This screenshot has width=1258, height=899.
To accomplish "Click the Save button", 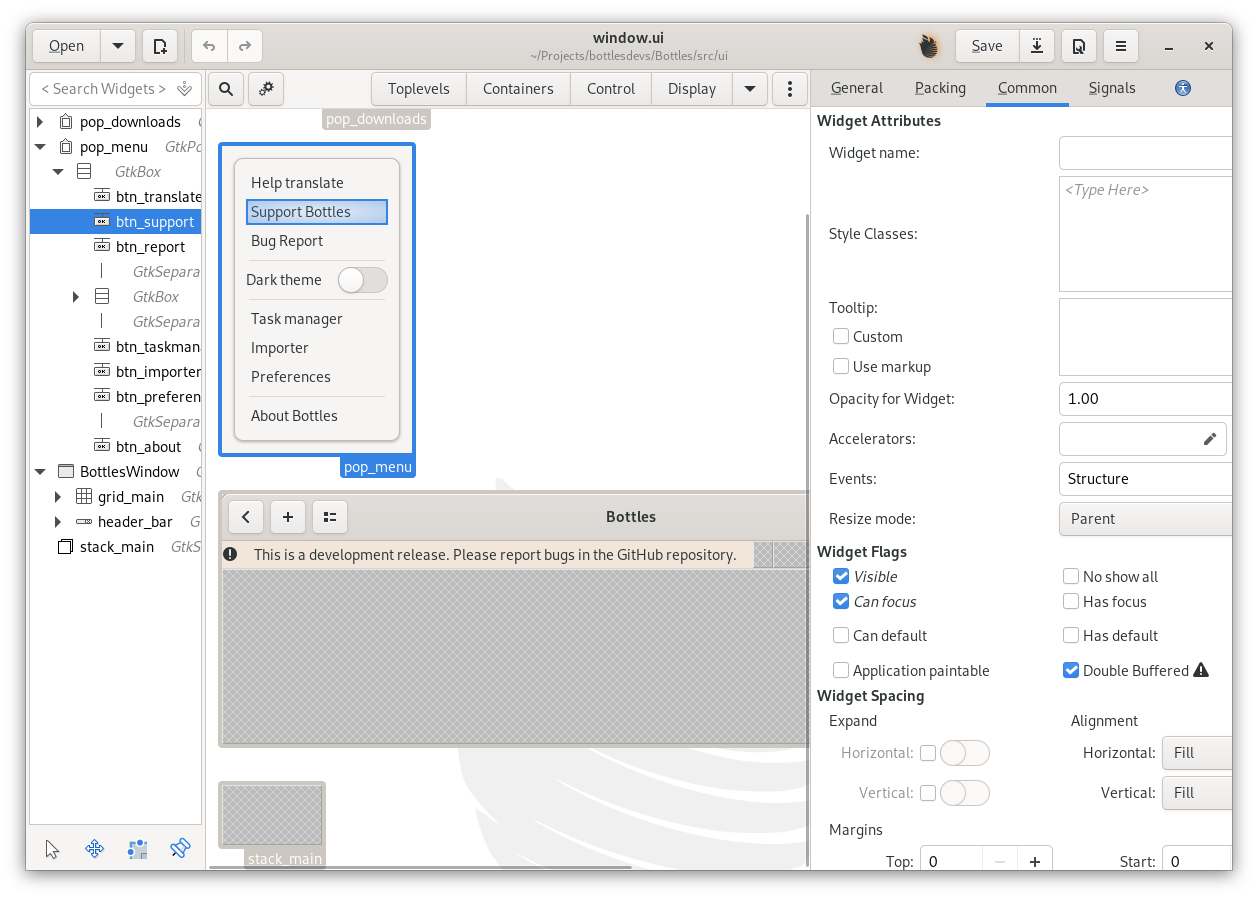I will pyautogui.click(x=986, y=46).
